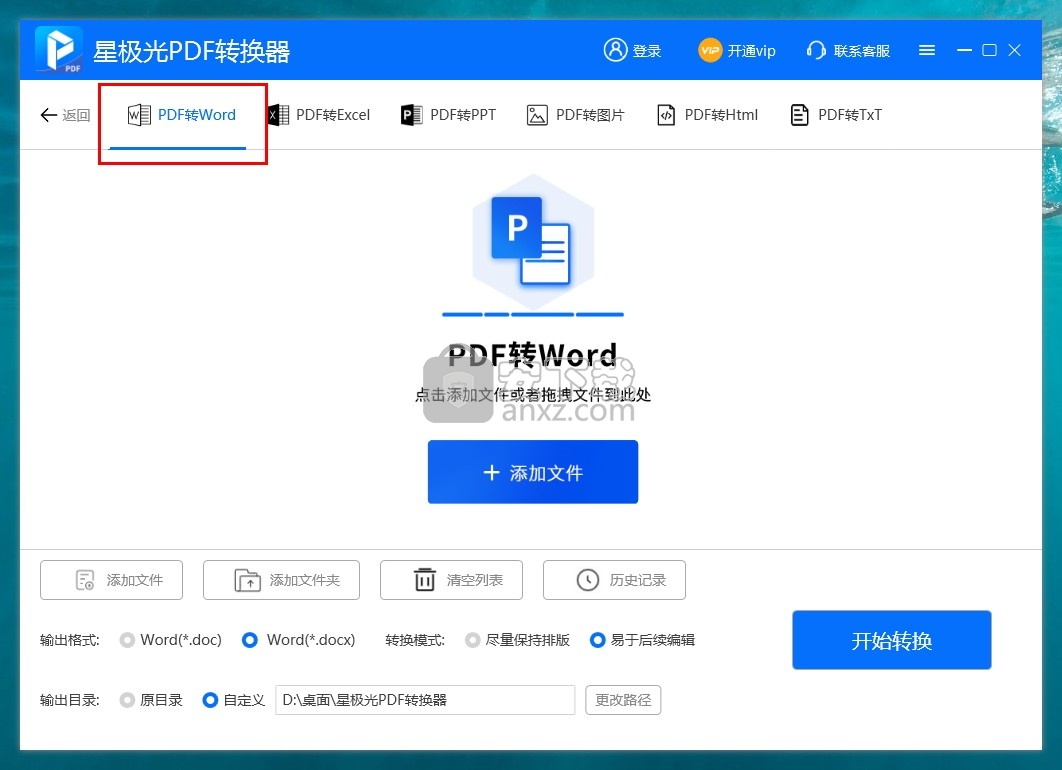
Task: Switch to the PDF转PPT tab
Action: 448,115
